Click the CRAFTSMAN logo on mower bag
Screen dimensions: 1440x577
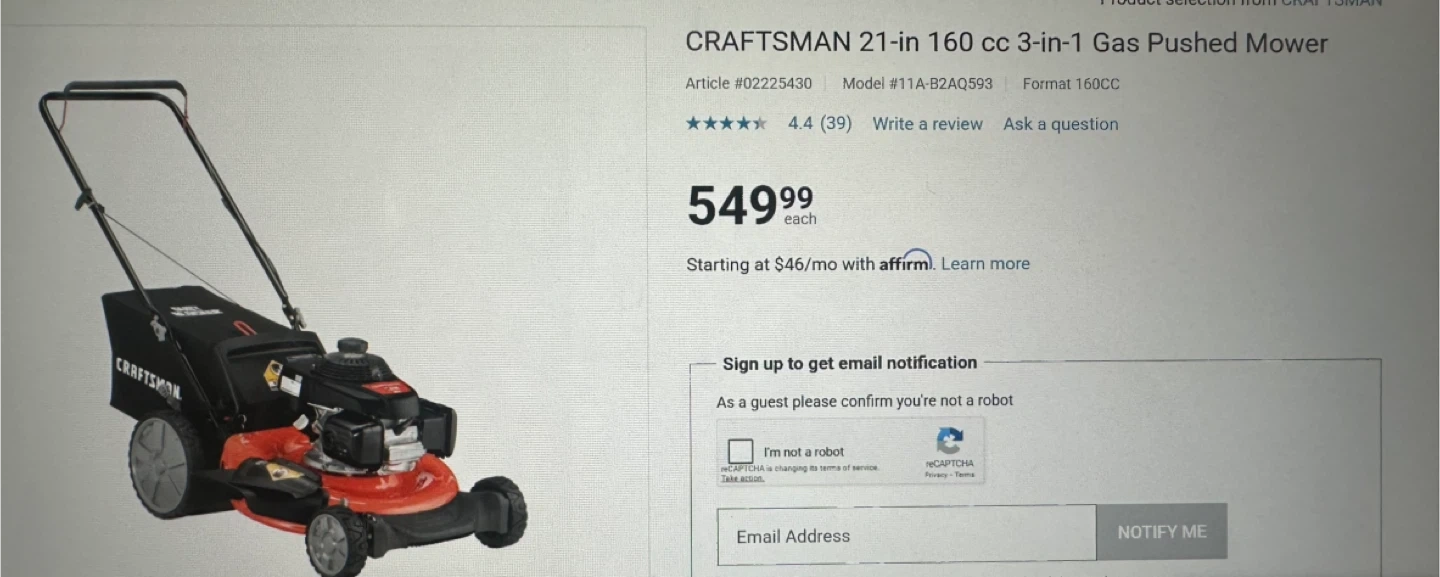click(148, 377)
